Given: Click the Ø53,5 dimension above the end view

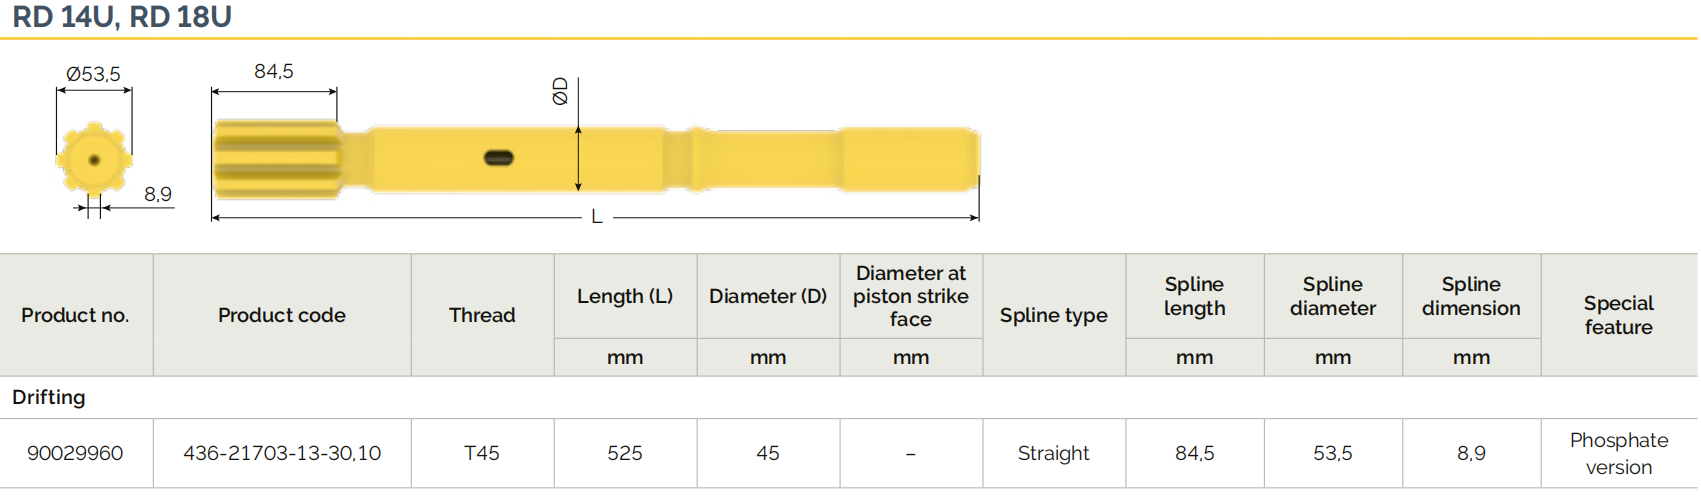Looking at the screenshot, I should point(93,74).
